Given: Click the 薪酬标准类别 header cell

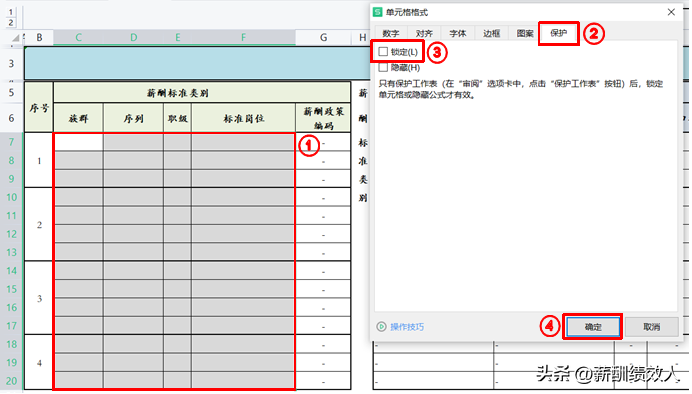Looking at the screenshot, I should pos(202,93).
